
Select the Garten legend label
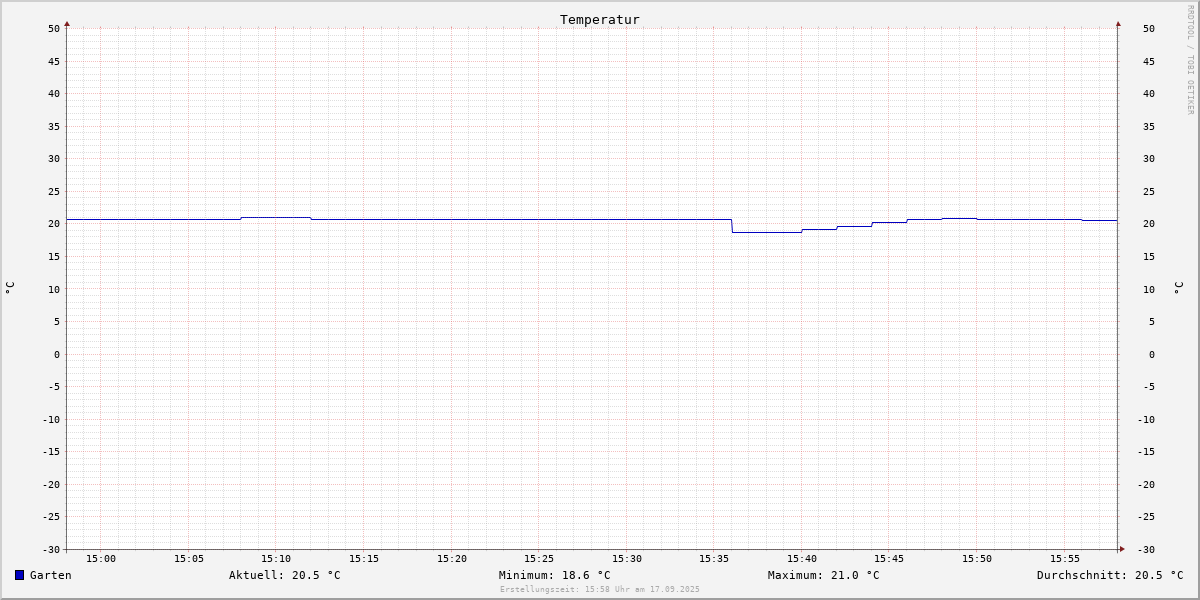(51, 575)
